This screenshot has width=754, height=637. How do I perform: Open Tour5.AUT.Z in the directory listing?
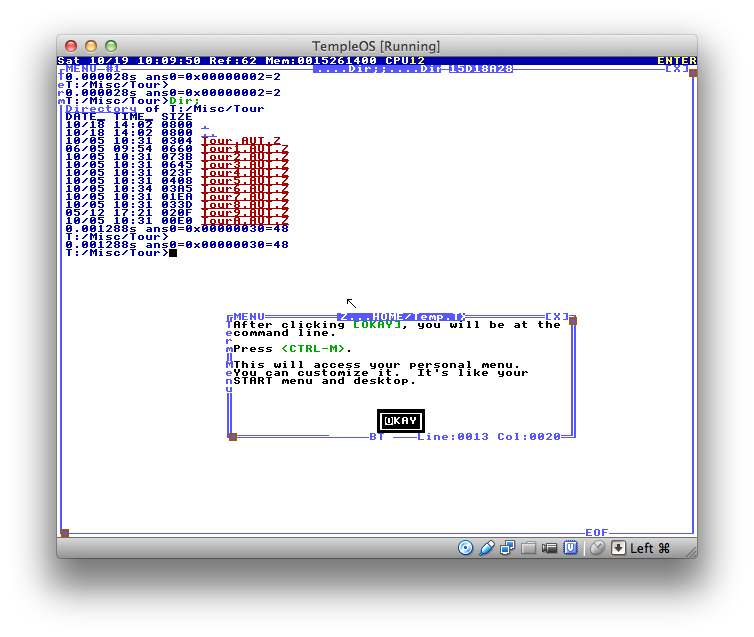[x=245, y=180]
